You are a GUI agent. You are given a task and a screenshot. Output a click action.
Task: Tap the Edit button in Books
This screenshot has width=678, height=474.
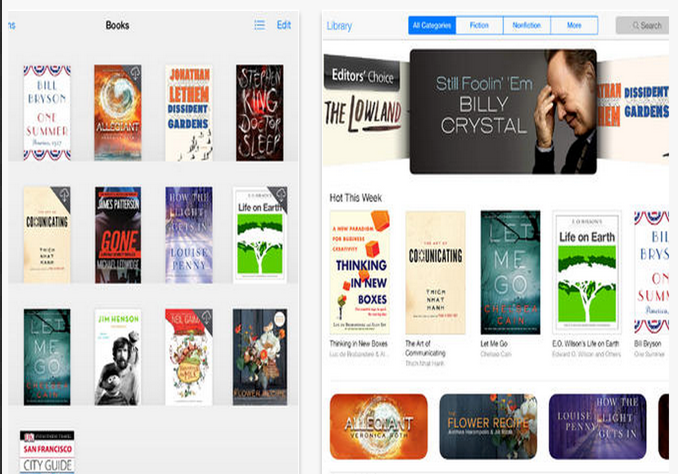point(284,25)
